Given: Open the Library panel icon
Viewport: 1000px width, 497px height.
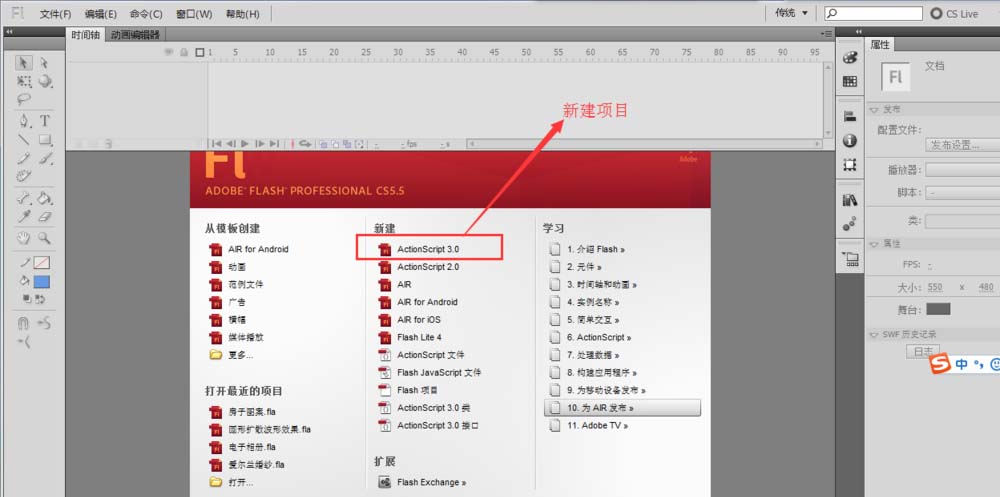Looking at the screenshot, I should click(849, 200).
